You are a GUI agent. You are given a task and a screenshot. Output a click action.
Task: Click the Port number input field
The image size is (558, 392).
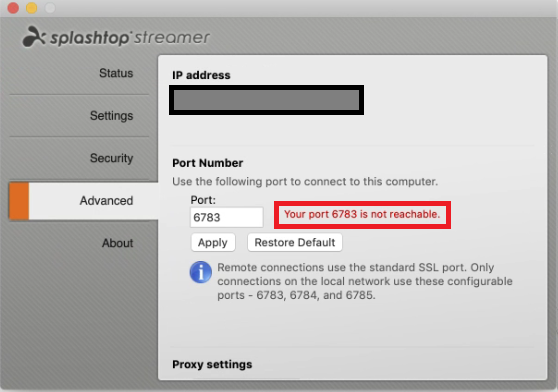point(227,217)
